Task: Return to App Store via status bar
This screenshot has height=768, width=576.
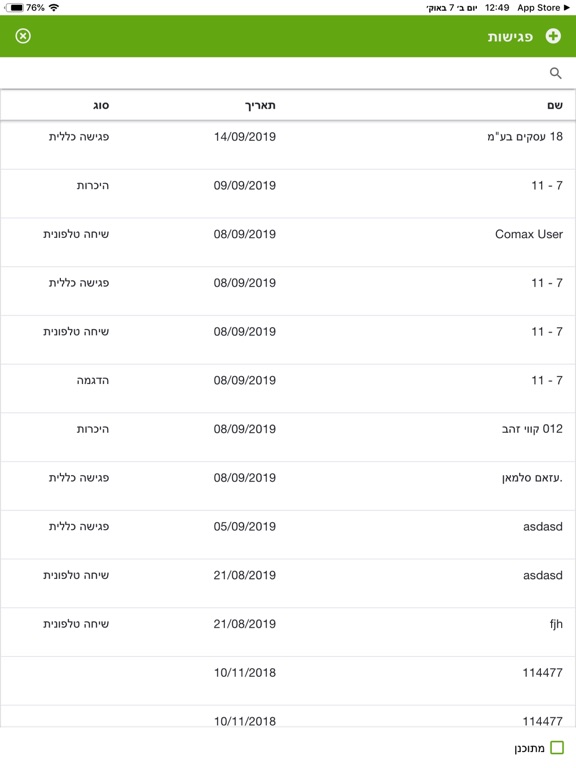Action: tap(543, 7)
